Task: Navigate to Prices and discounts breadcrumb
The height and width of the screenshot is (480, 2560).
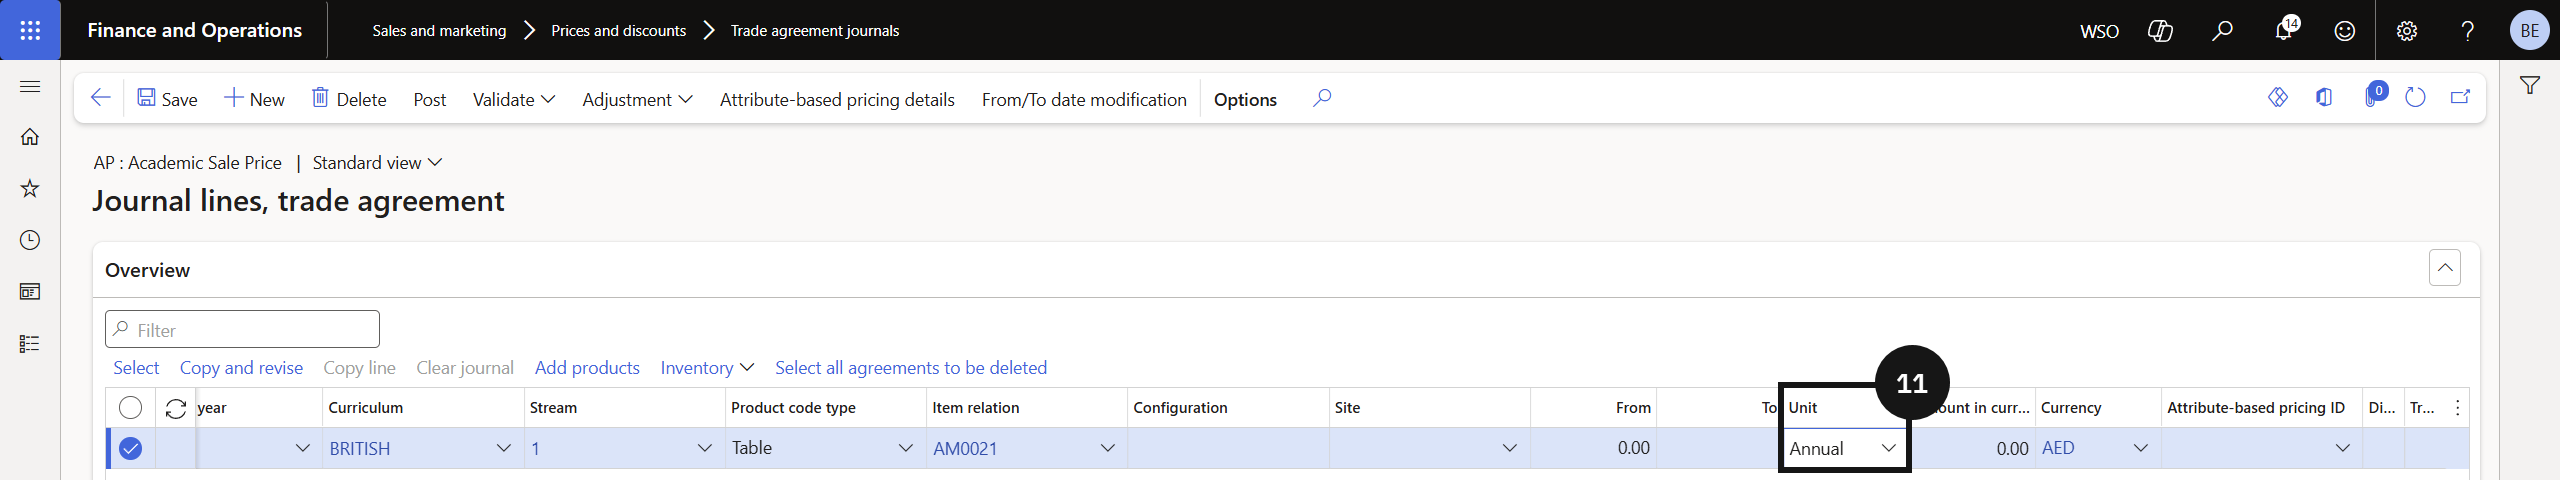Action: pos(619,30)
